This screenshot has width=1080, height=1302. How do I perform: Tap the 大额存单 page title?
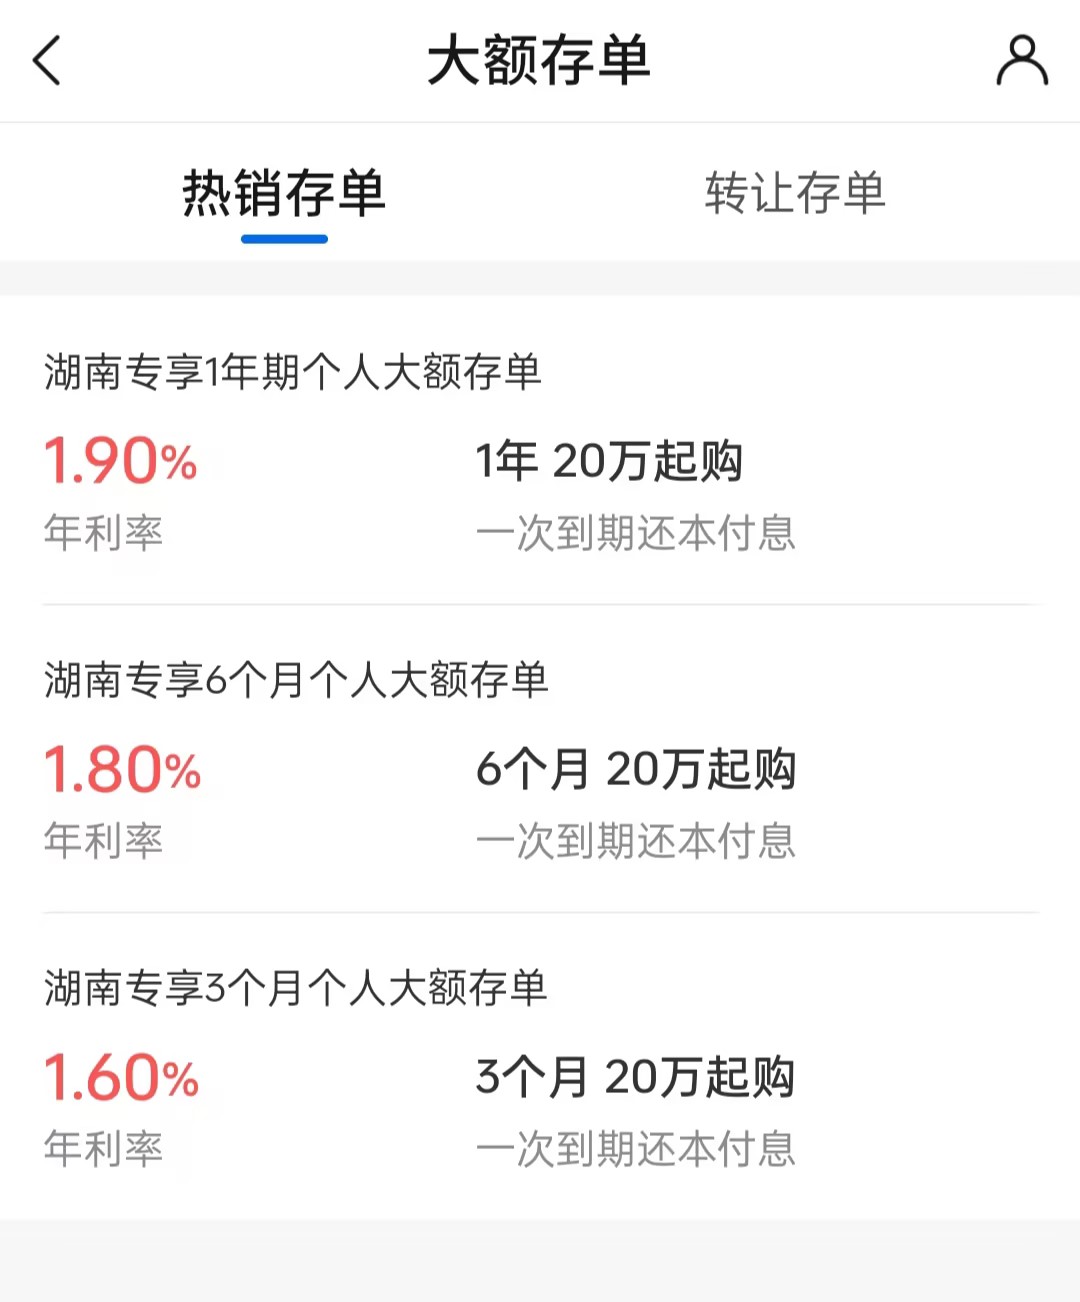539,60
